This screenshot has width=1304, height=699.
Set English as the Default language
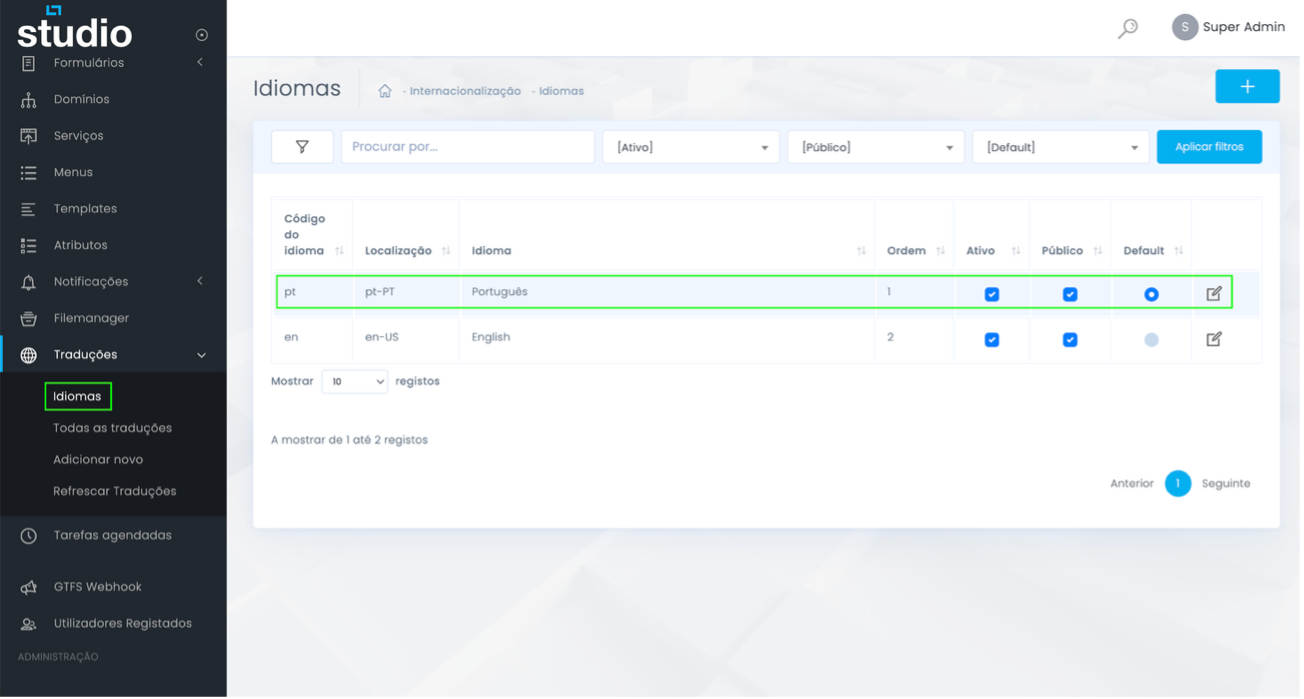1150,338
